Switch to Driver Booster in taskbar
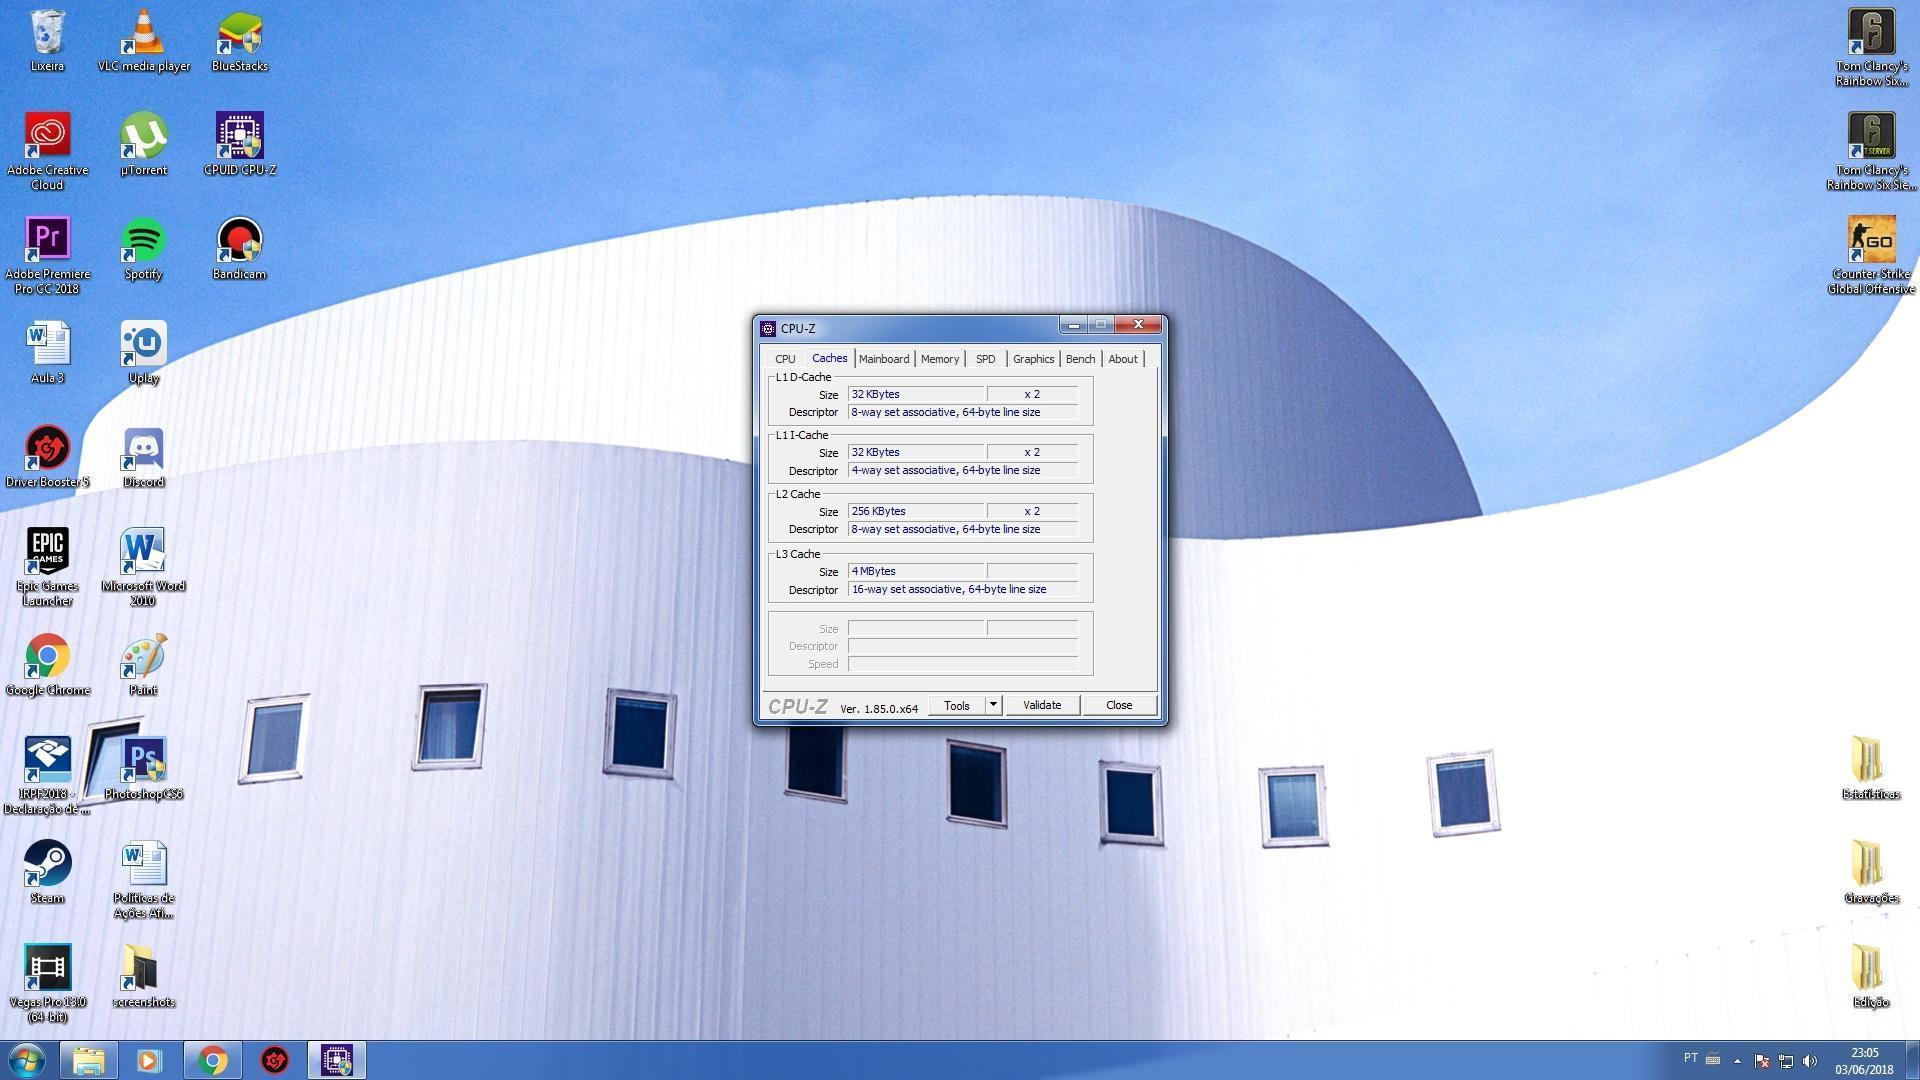This screenshot has width=1920, height=1080. 274,1060
